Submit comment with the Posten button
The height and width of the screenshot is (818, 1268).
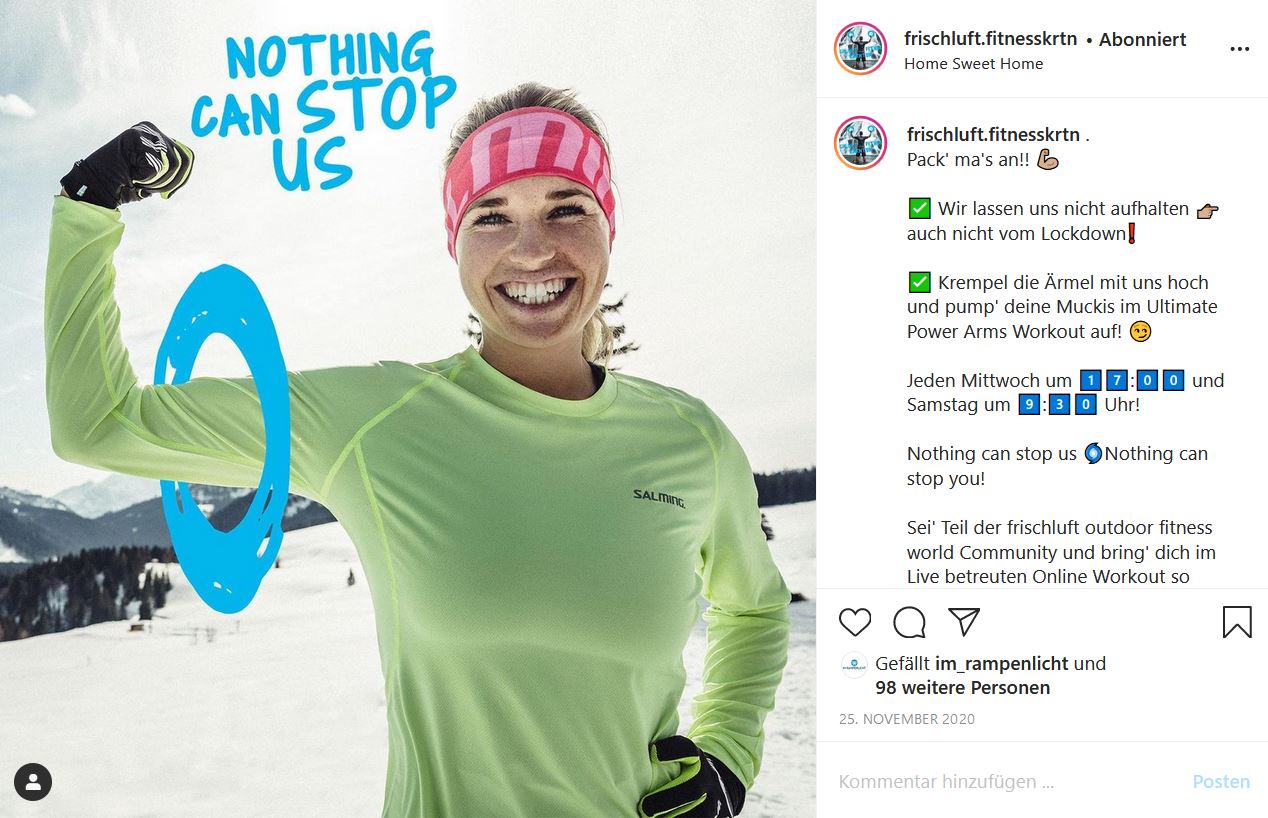tap(1221, 782)
